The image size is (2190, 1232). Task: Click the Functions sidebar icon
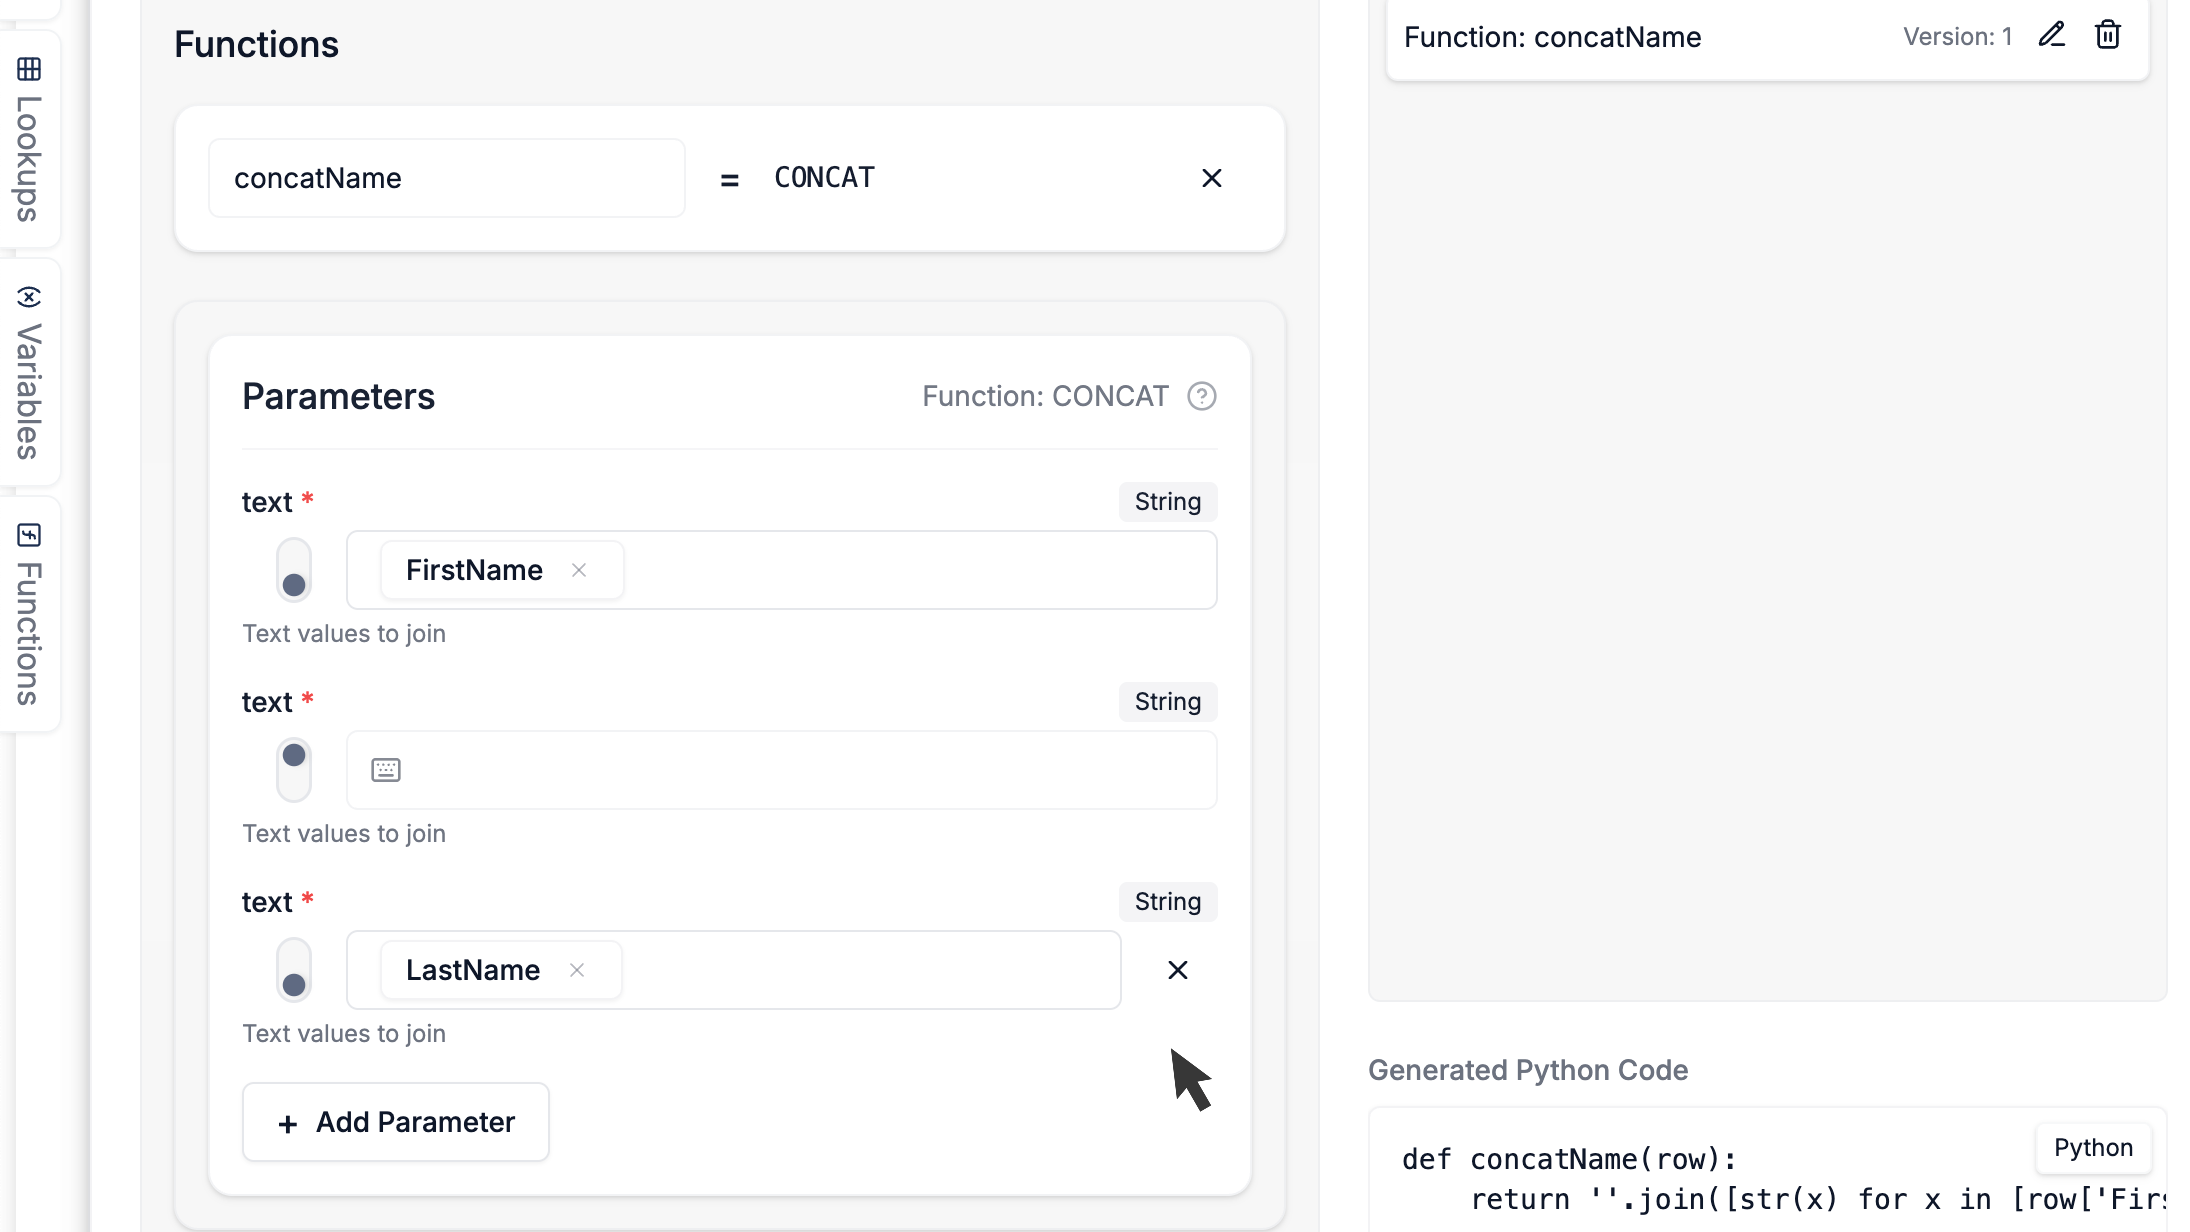pyautogui.click(x=29, y=535)
